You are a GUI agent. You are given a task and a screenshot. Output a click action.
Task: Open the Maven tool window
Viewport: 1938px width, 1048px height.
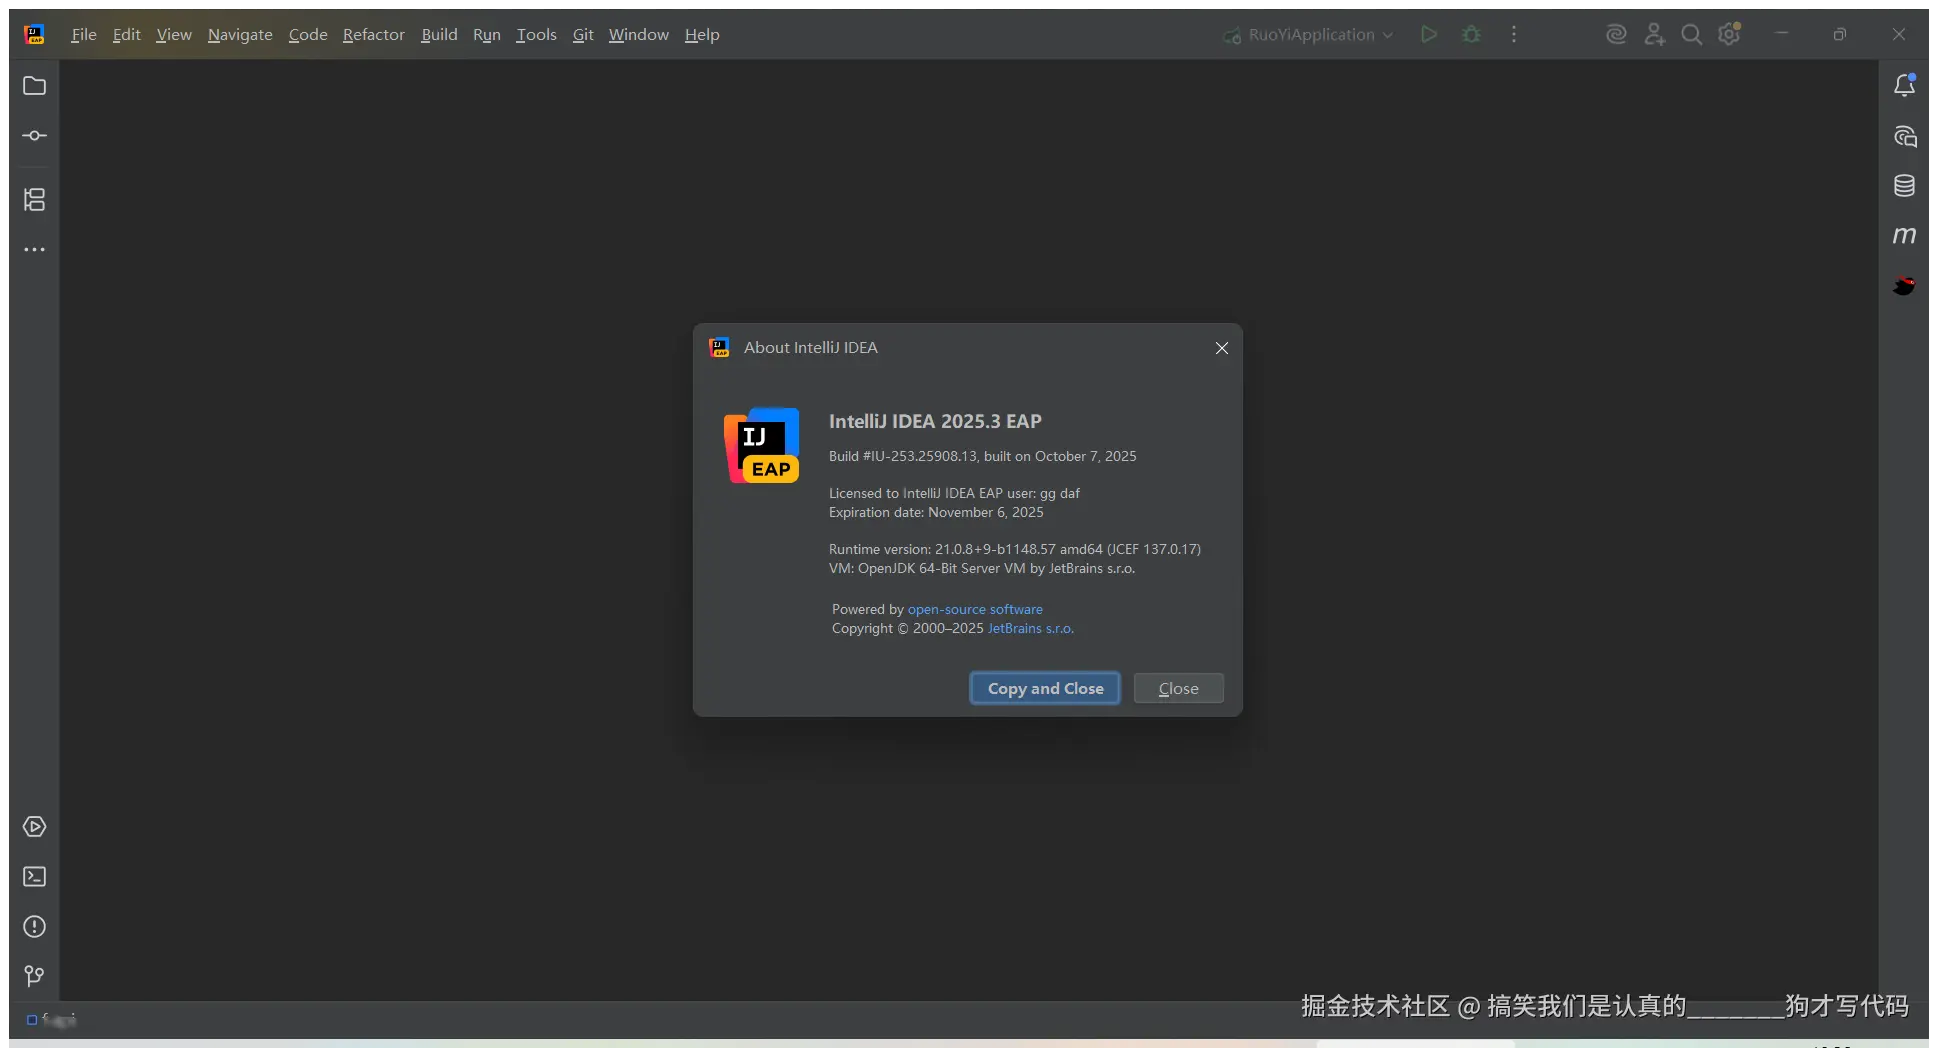[x=1904, y=236]
